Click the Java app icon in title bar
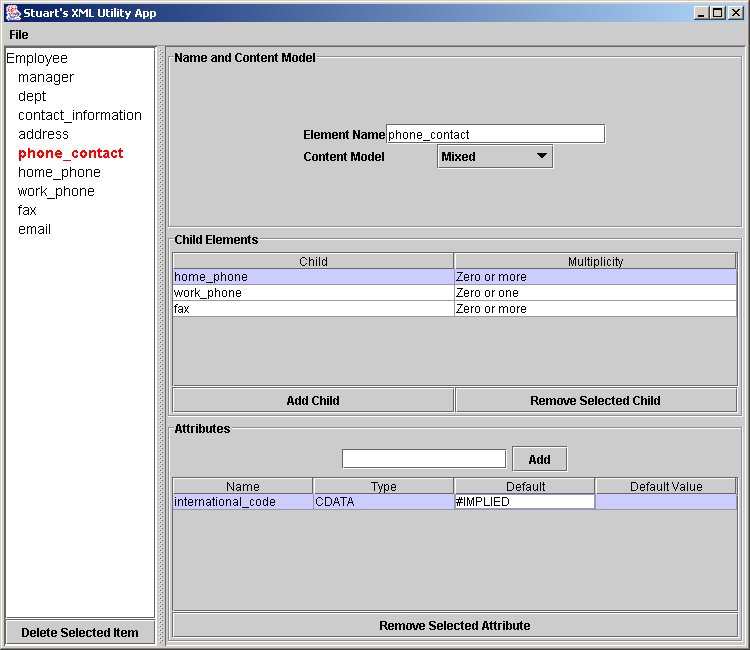This screenshot has height=650, width=750. pos(13,13)
